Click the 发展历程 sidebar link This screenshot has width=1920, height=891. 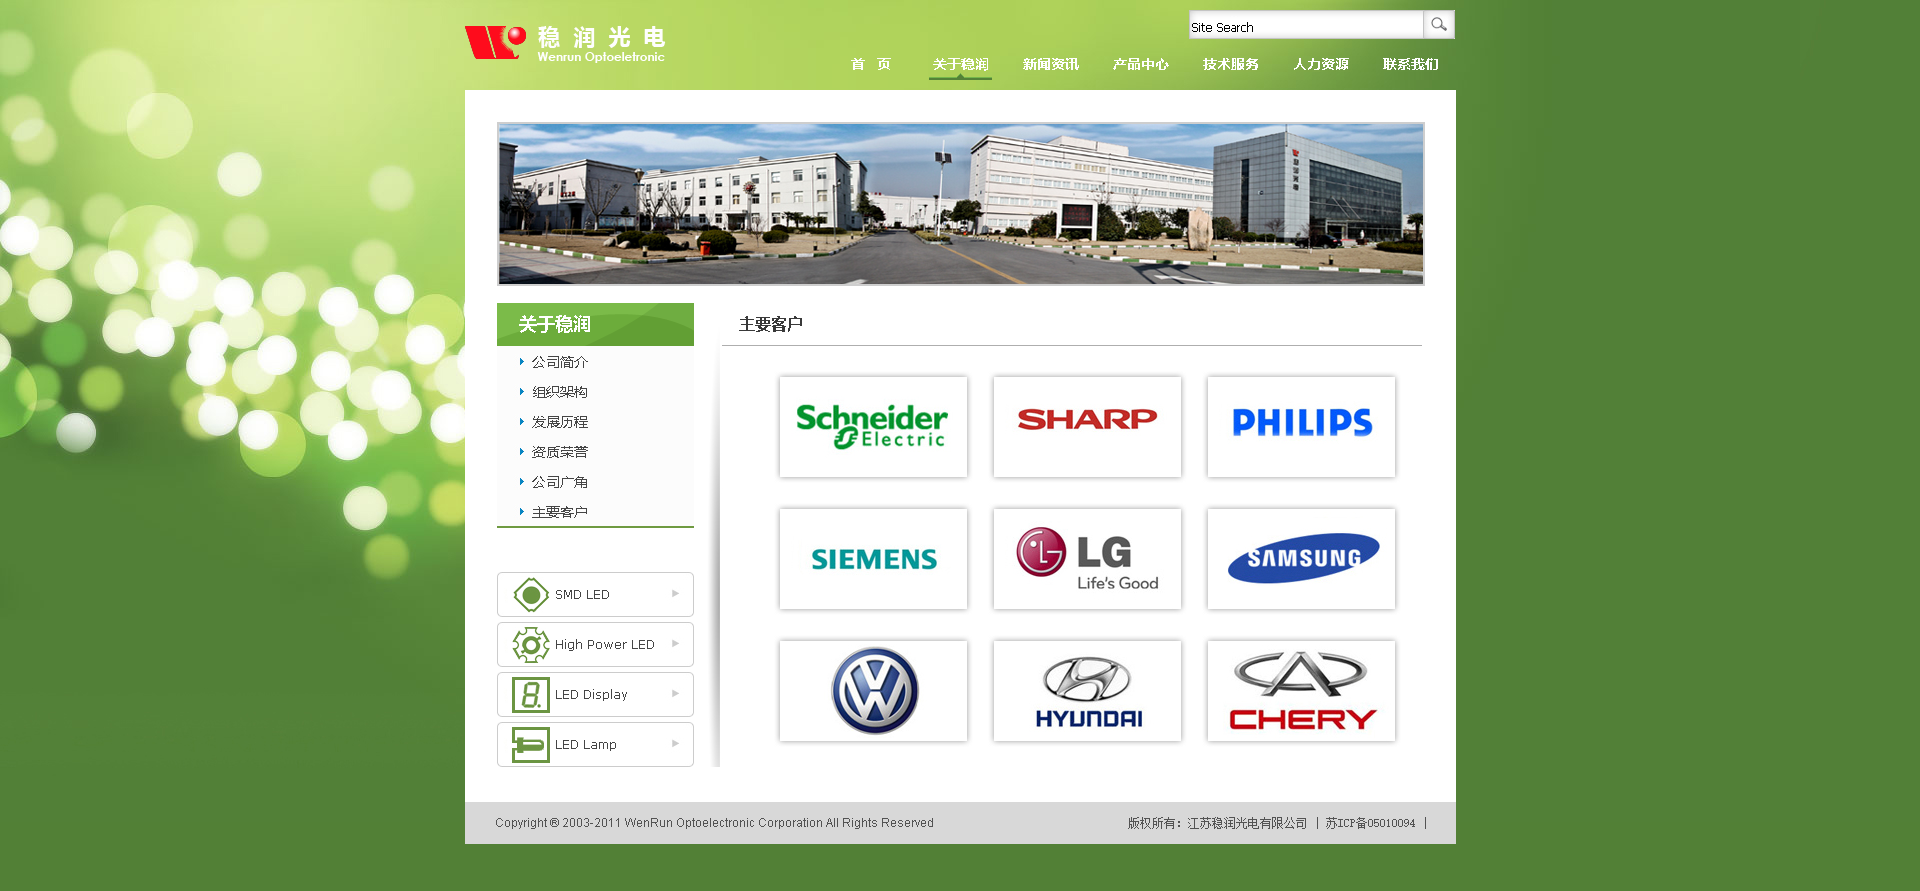pos(559,422)
